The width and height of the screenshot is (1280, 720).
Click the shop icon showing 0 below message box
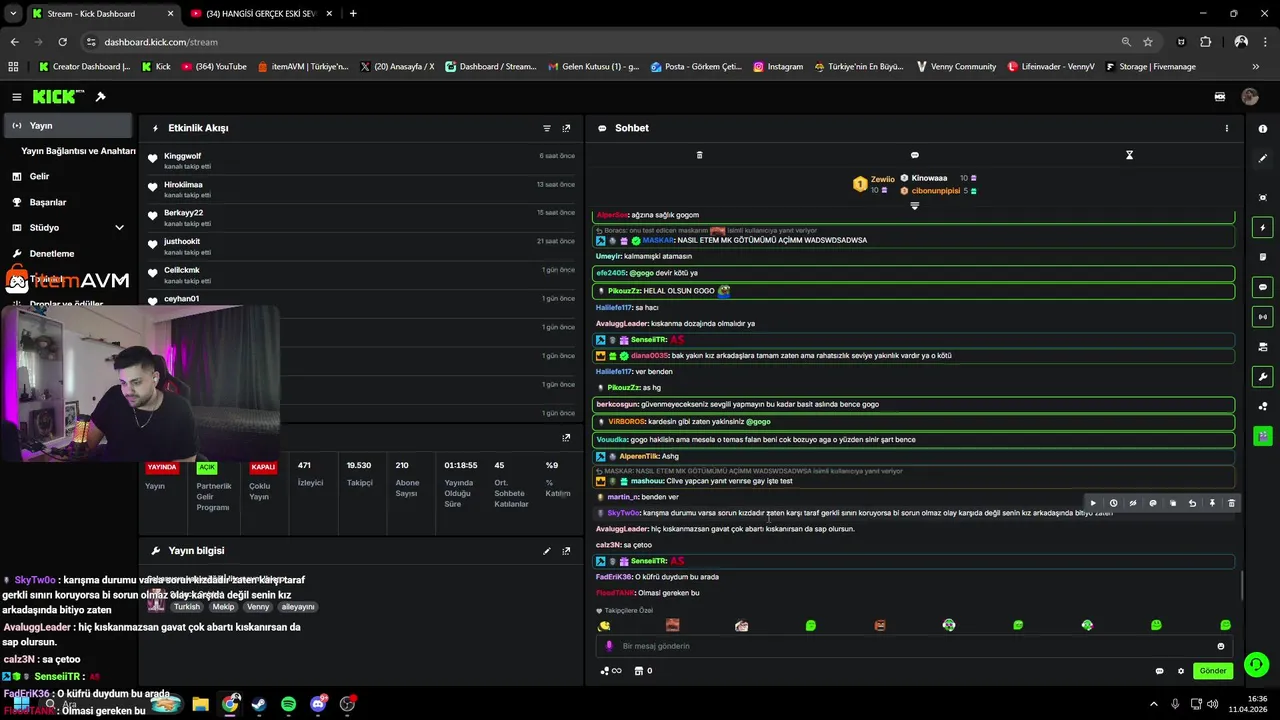pos(644,671)
